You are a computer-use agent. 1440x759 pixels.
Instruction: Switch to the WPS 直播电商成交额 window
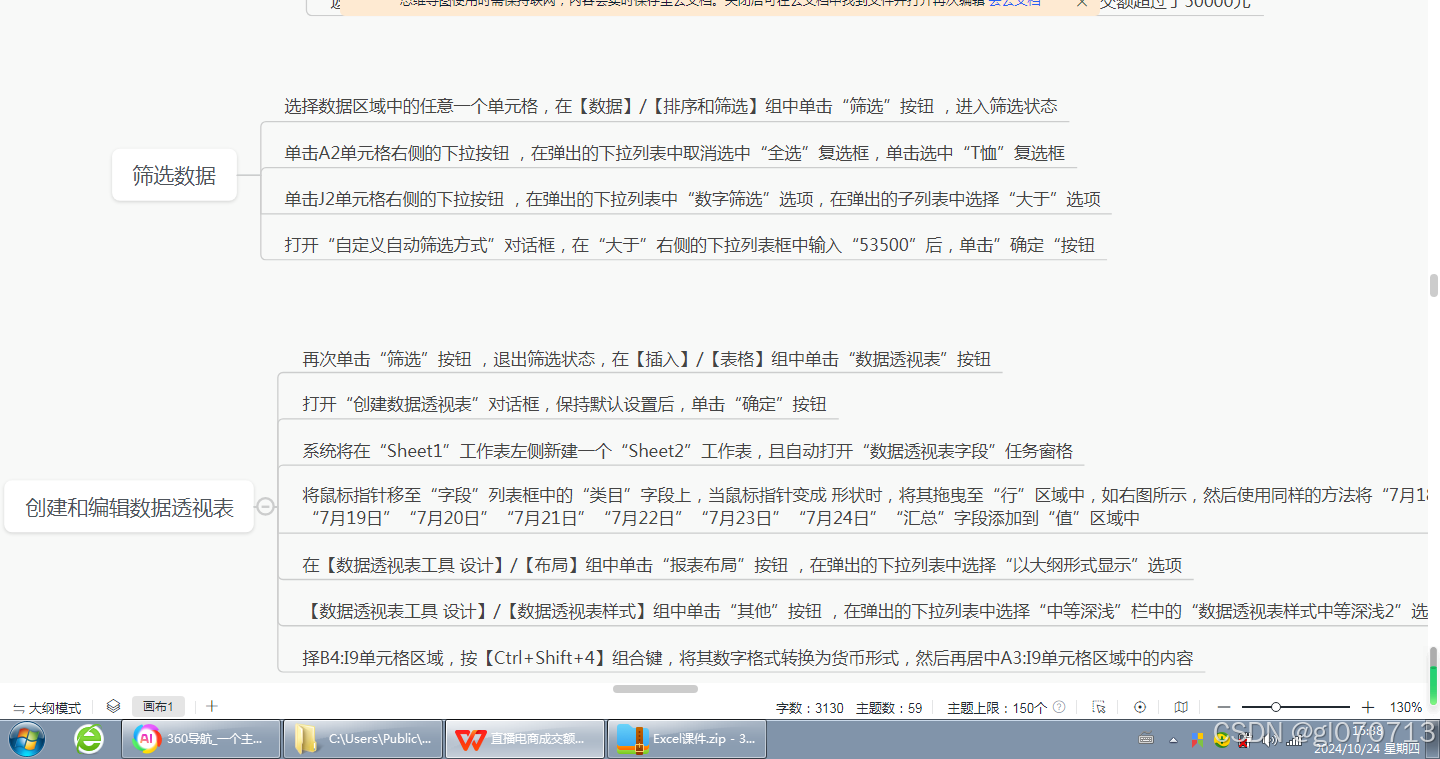point(525,739)
